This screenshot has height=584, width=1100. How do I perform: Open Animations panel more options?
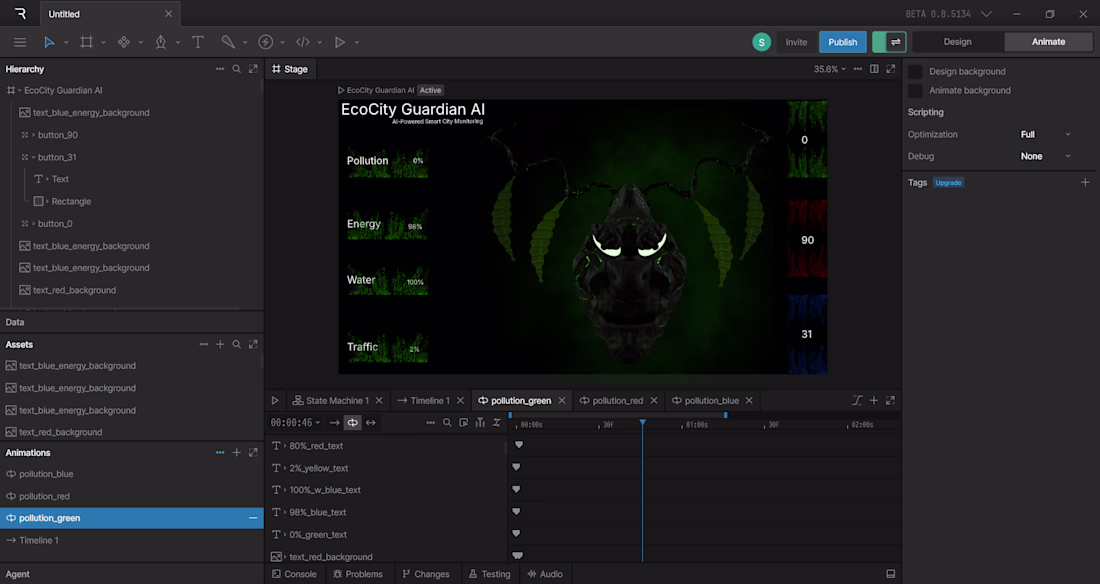point(220,453)
